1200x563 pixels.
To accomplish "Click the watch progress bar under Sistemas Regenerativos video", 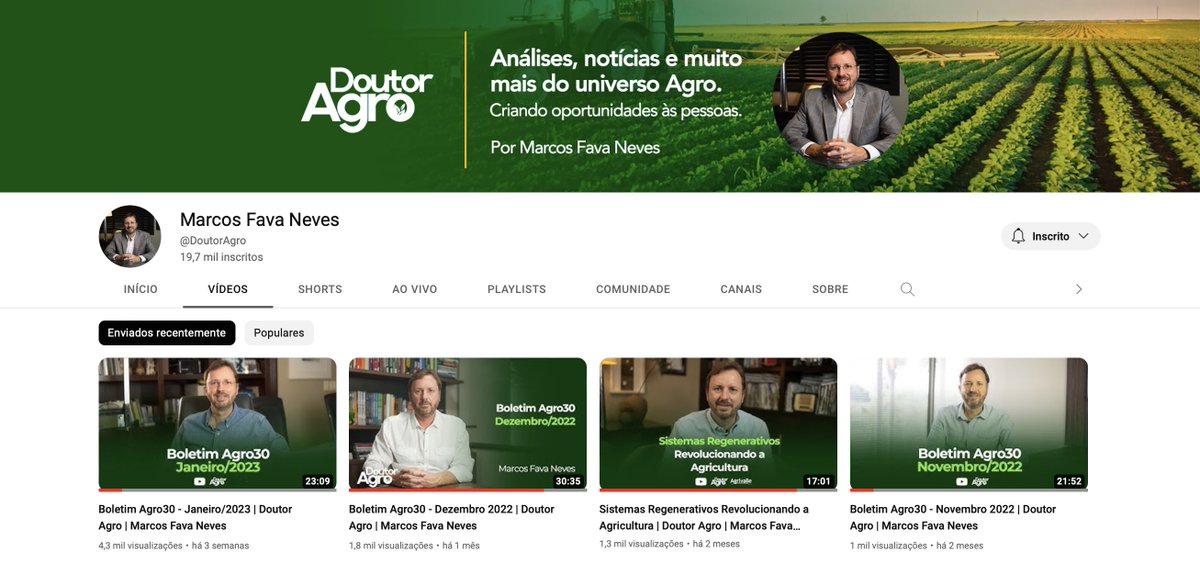I will coord(718,490).
